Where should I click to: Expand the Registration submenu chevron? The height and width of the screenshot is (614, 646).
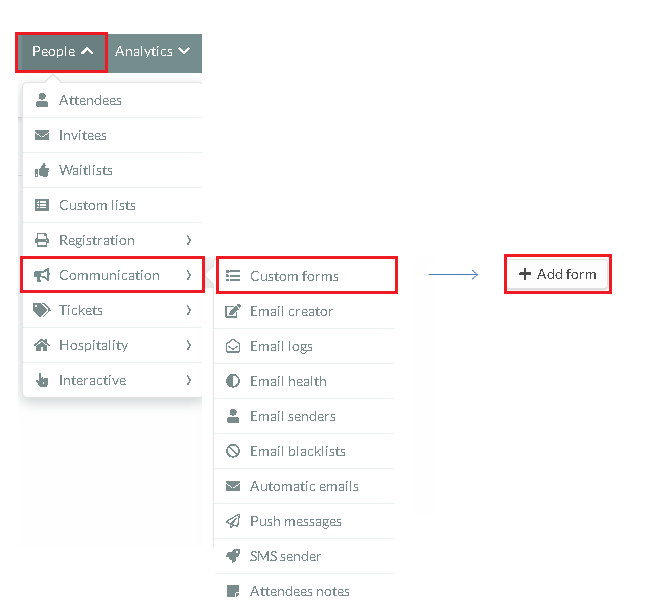coord(189,240)
